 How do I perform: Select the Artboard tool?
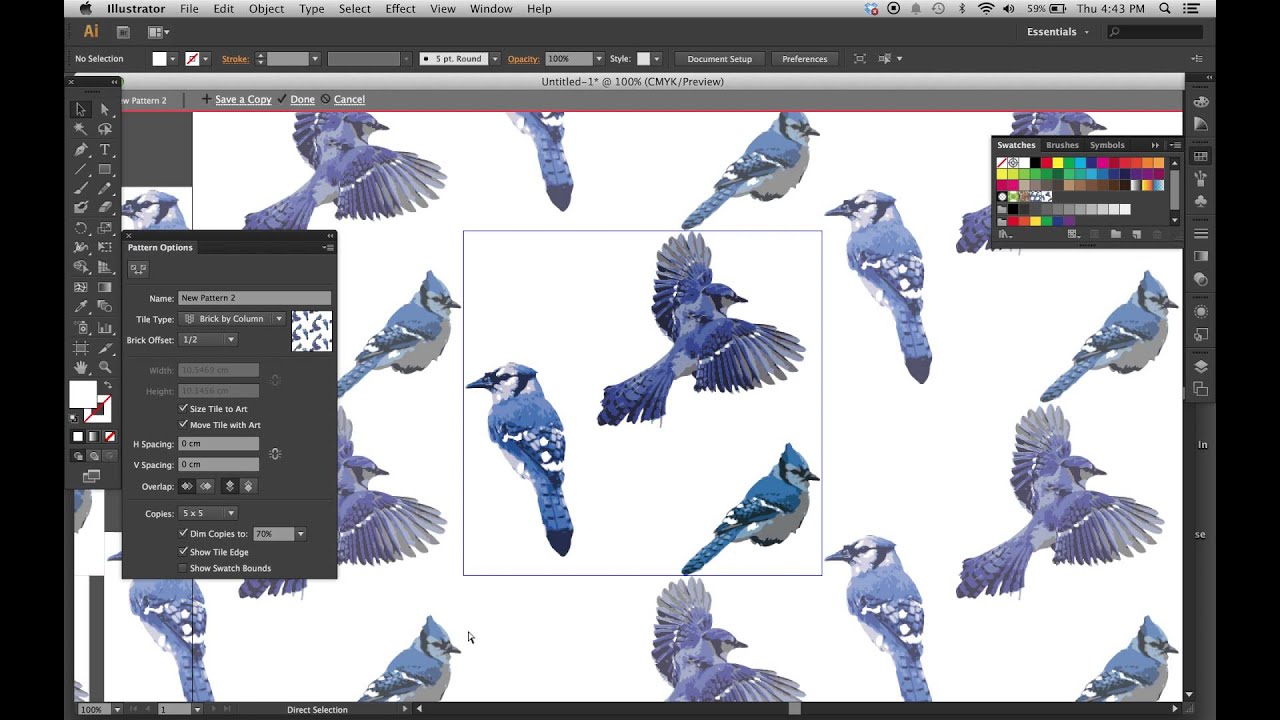point(80,347)
